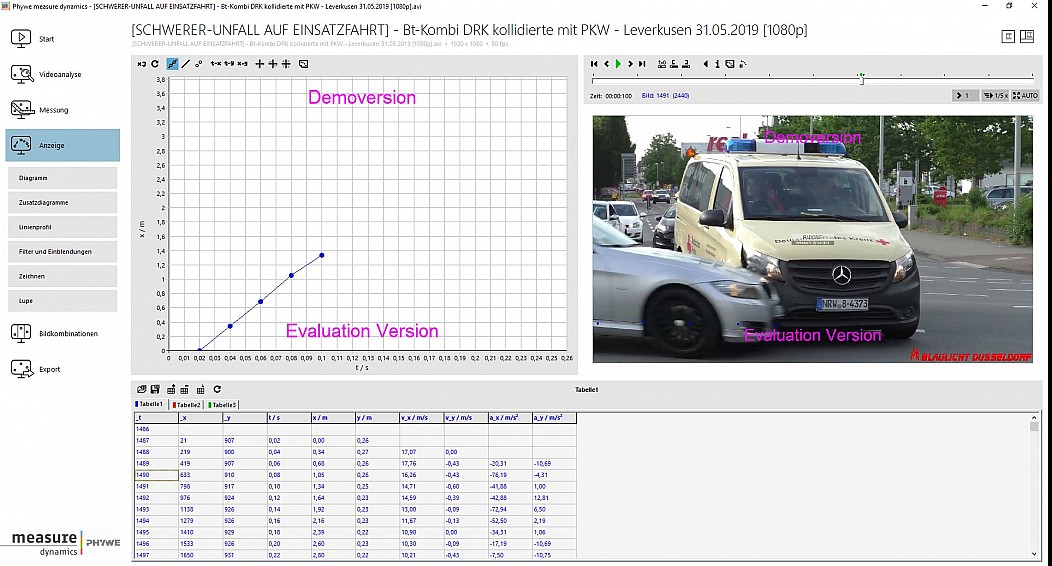The image size is (1052, 566).
Task: Click the table scrollbar up arrow
Action: point(1034,417)
